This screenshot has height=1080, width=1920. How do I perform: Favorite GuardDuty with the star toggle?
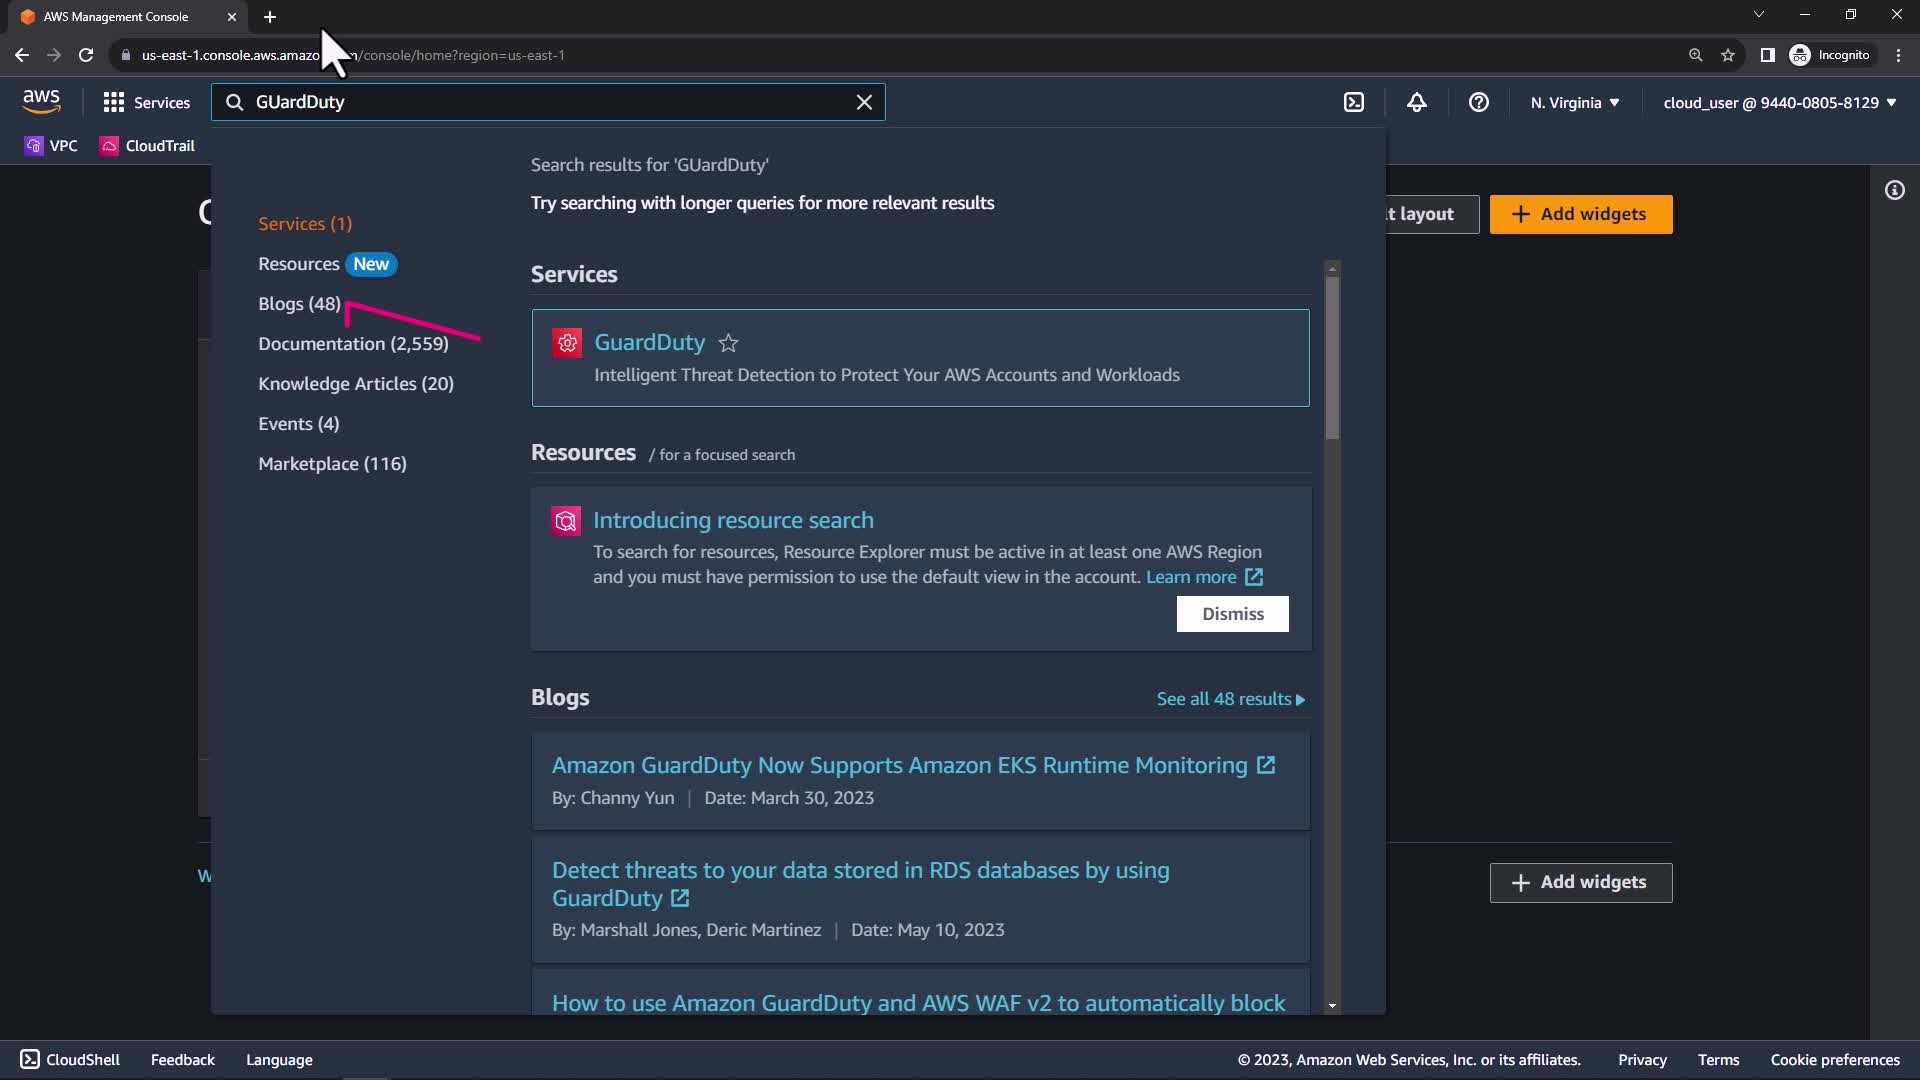[x=728, y=343]
